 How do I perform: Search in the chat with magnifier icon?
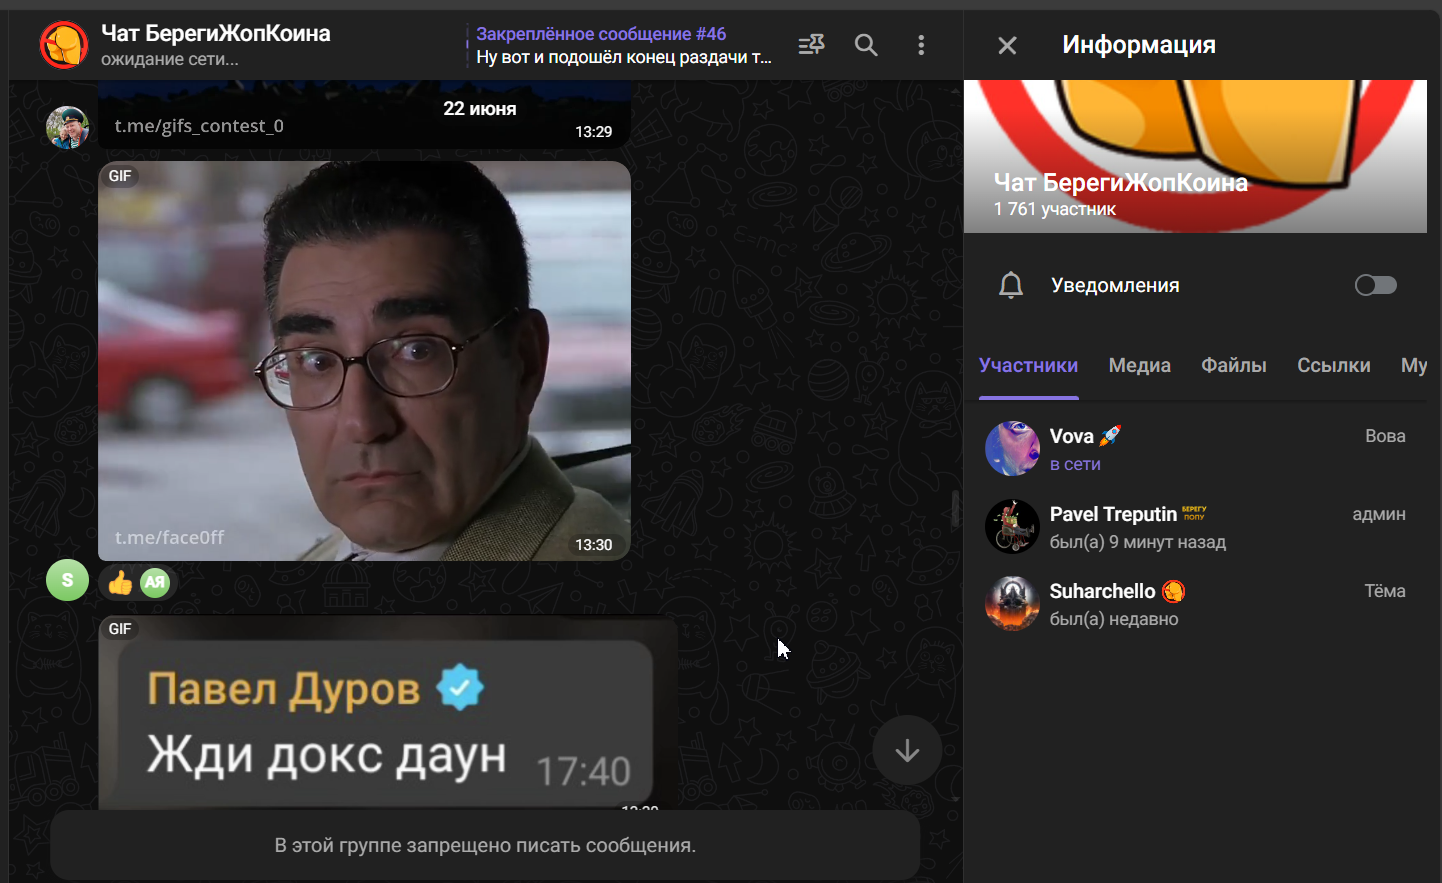point(866,45)
